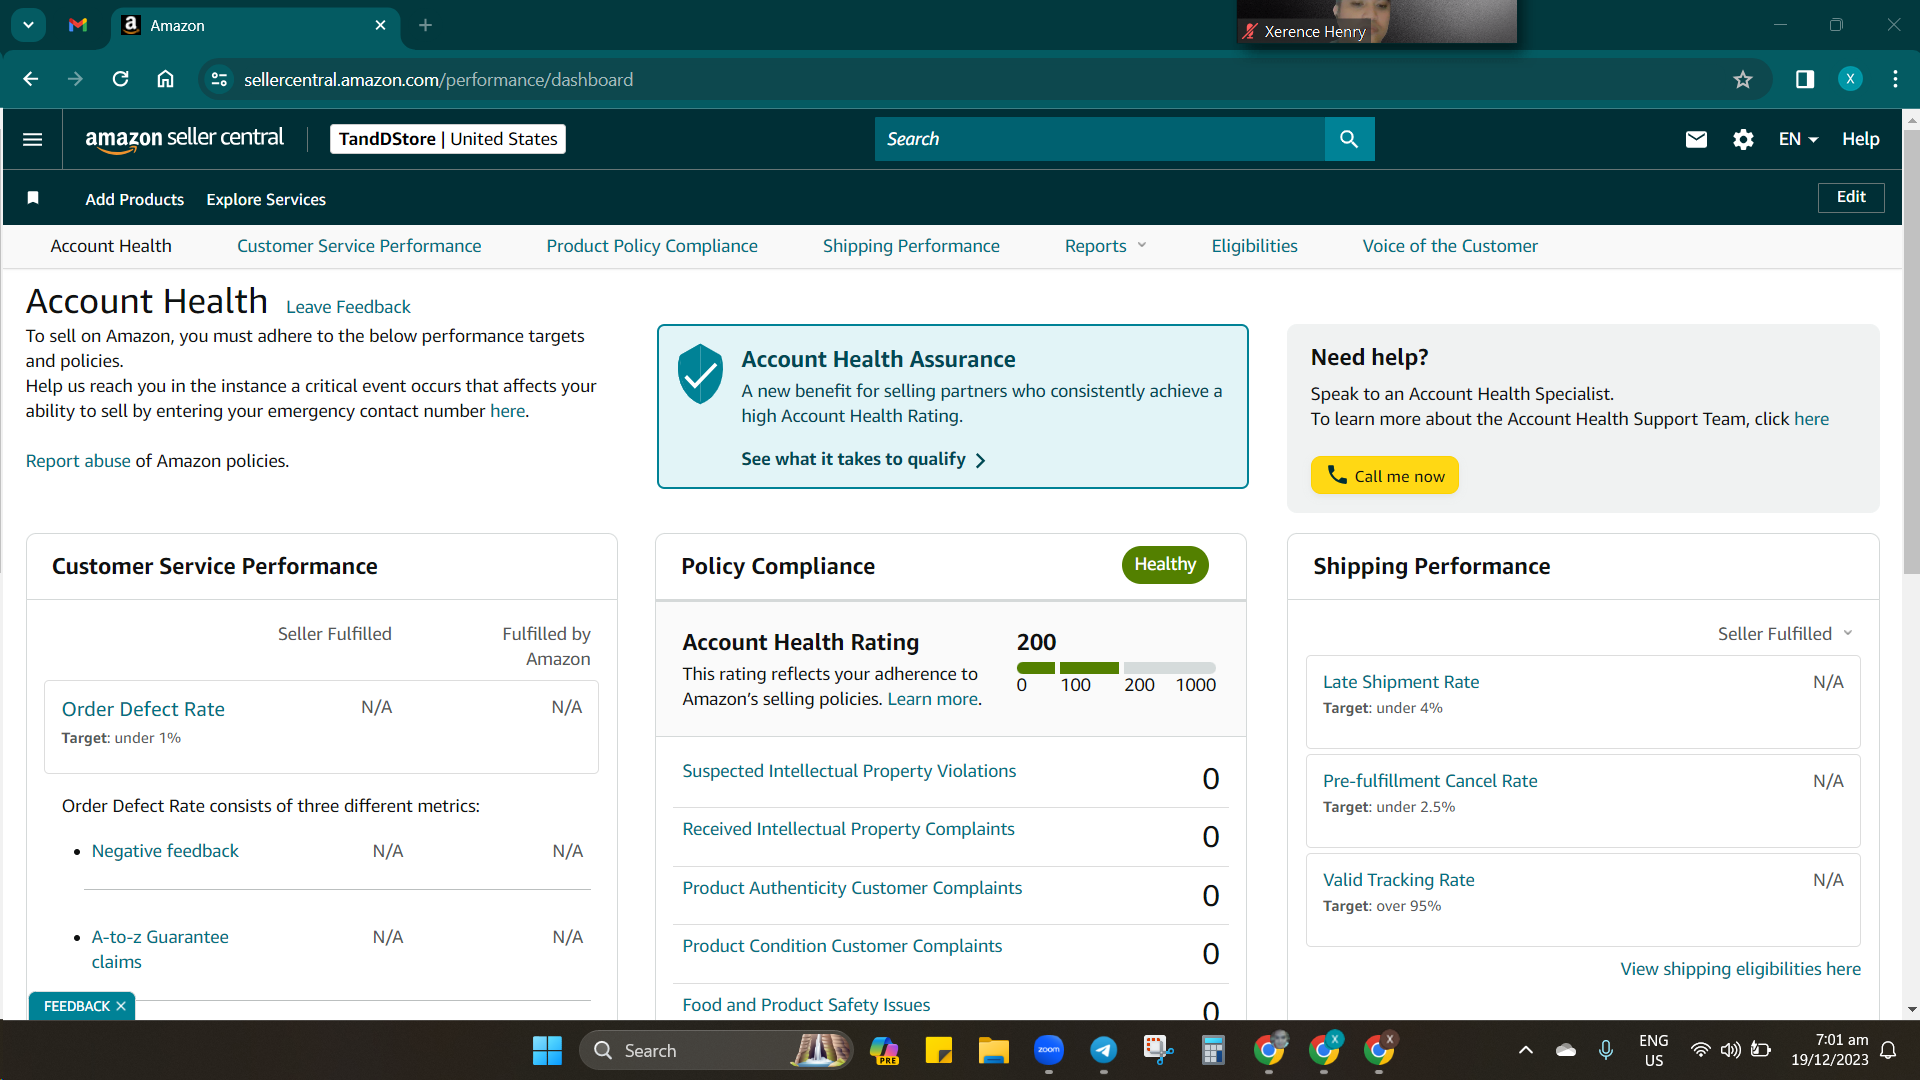Open the Help link in the header
The image size is (1920, 1080).
tap(1861, 139)
